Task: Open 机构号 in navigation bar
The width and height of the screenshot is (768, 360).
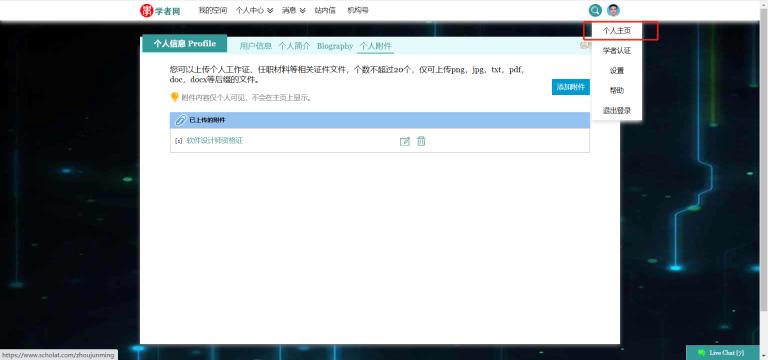Action: coord(358,10)
